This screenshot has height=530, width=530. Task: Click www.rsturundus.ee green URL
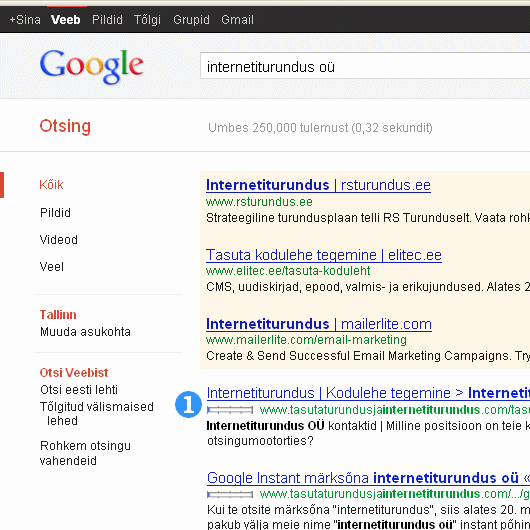click(x=259, y=202)
